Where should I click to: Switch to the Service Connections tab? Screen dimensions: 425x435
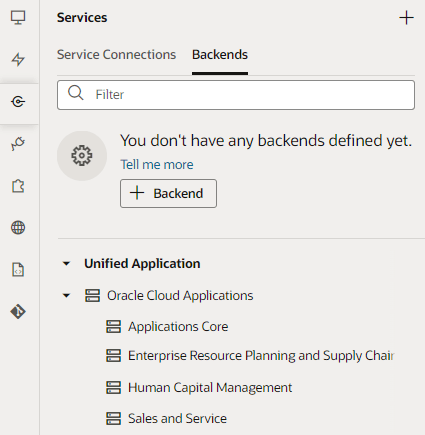pos(116,55)
